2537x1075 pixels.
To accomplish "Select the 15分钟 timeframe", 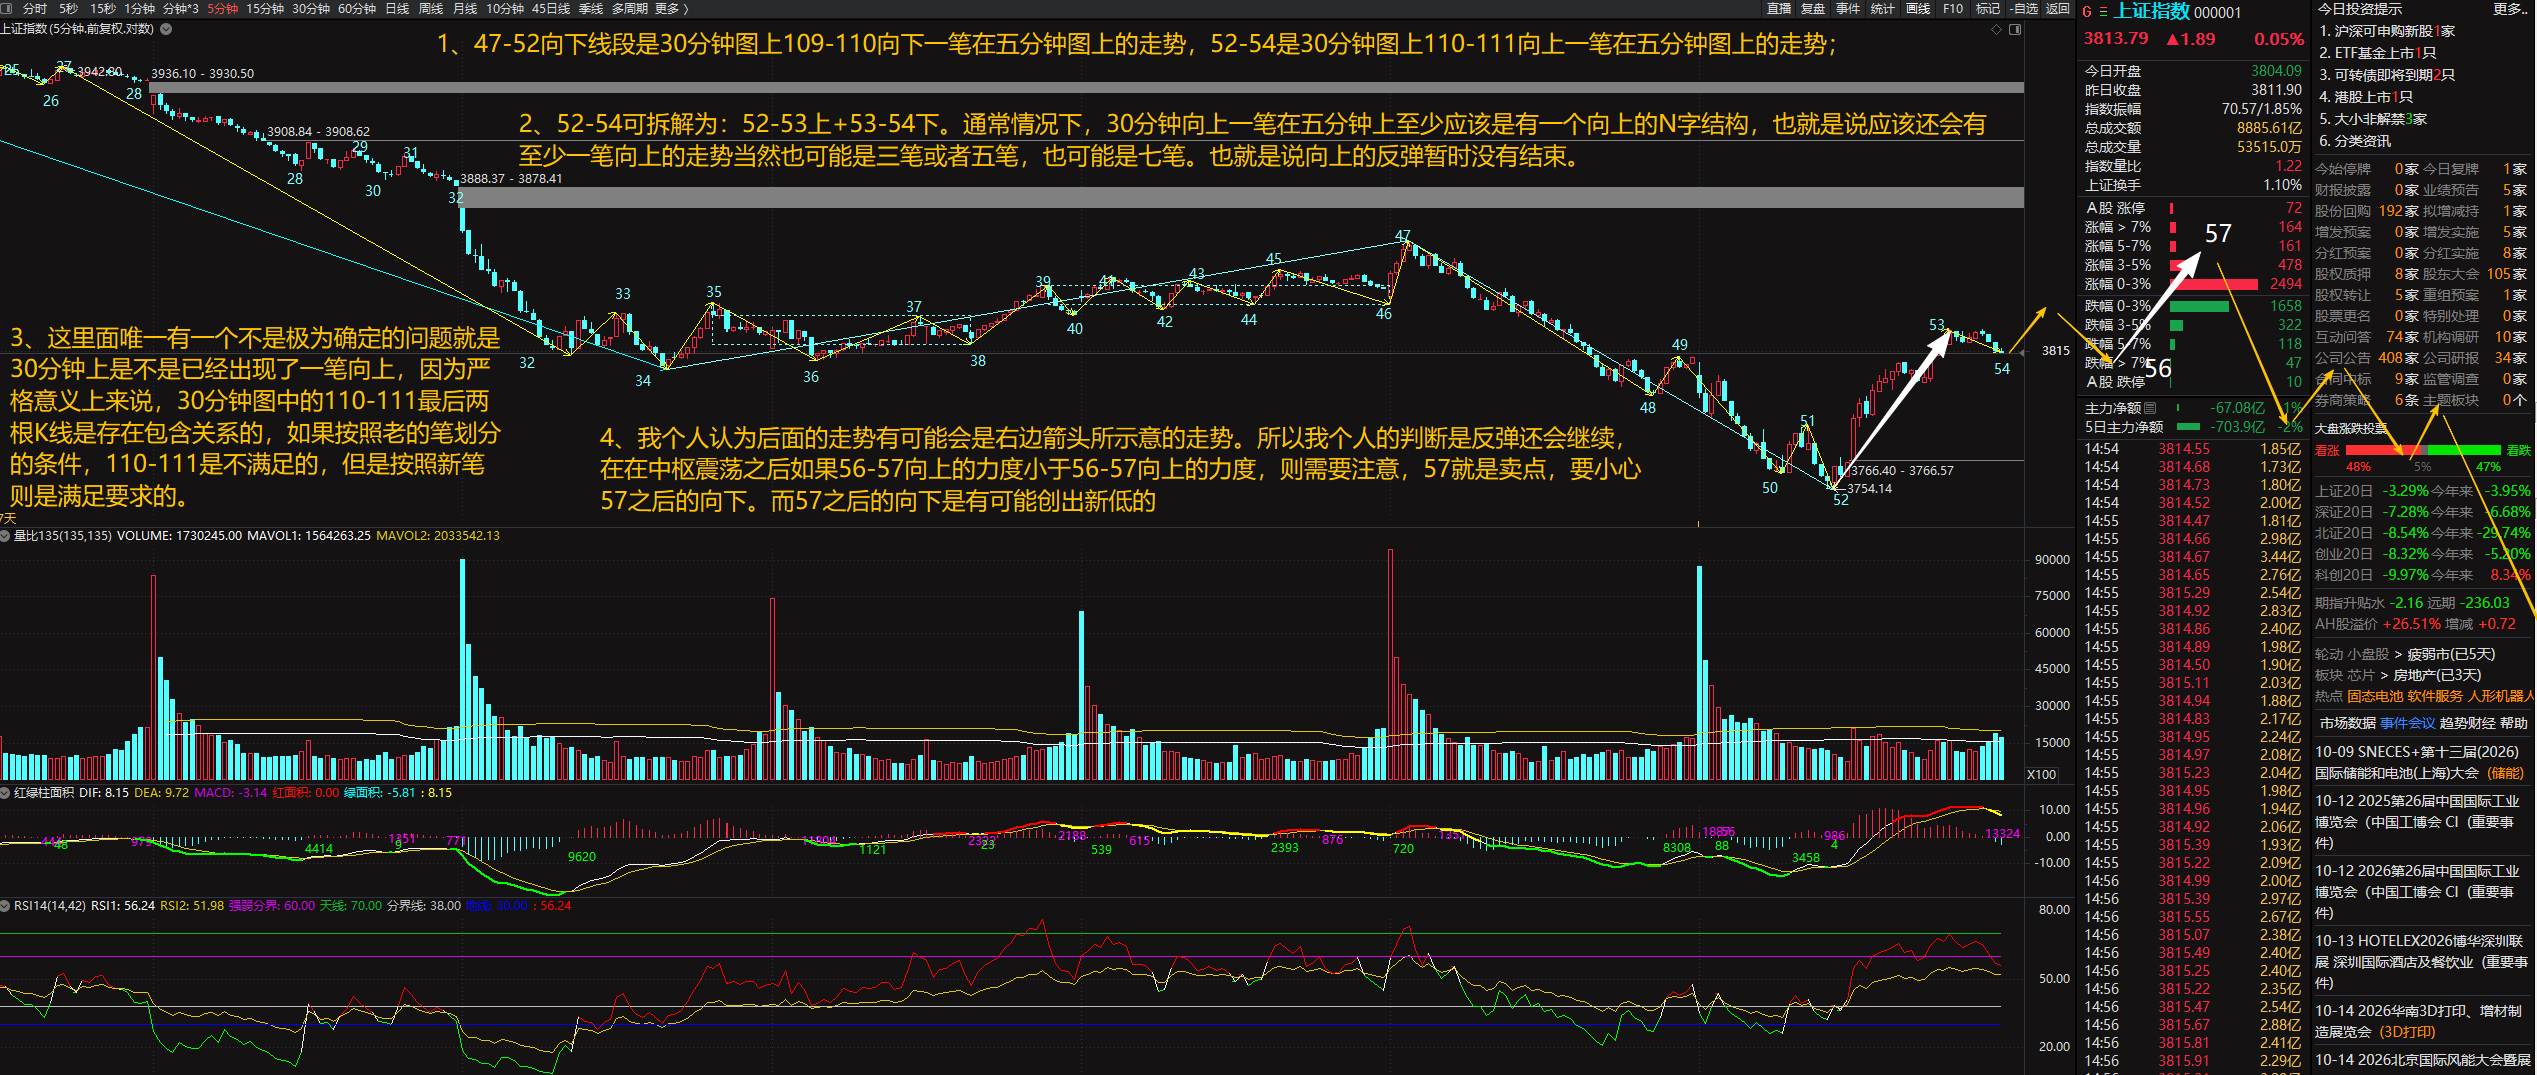I will click(x=265, y=8).
